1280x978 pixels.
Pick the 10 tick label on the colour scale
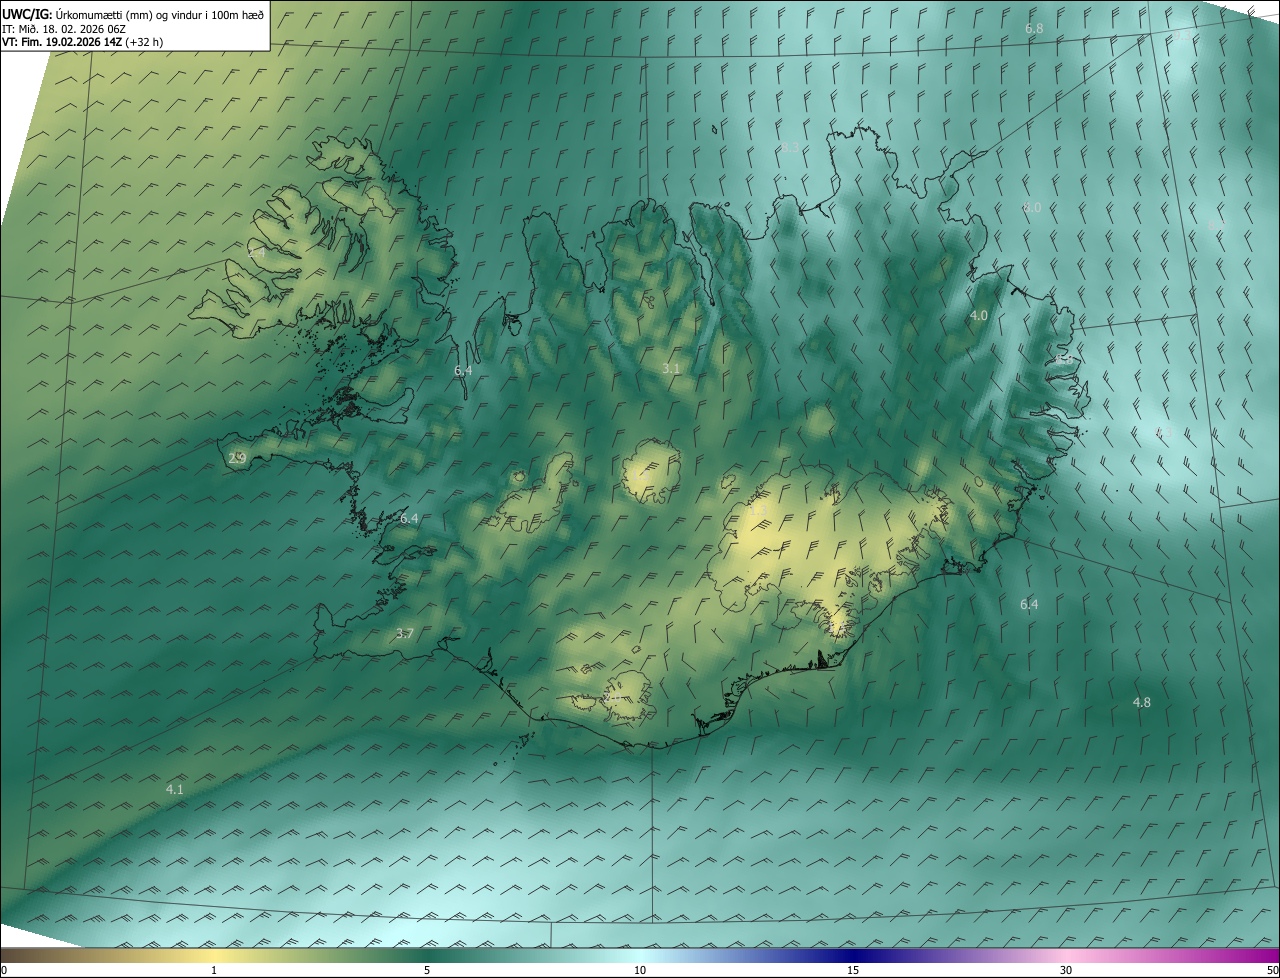[640, 970]
